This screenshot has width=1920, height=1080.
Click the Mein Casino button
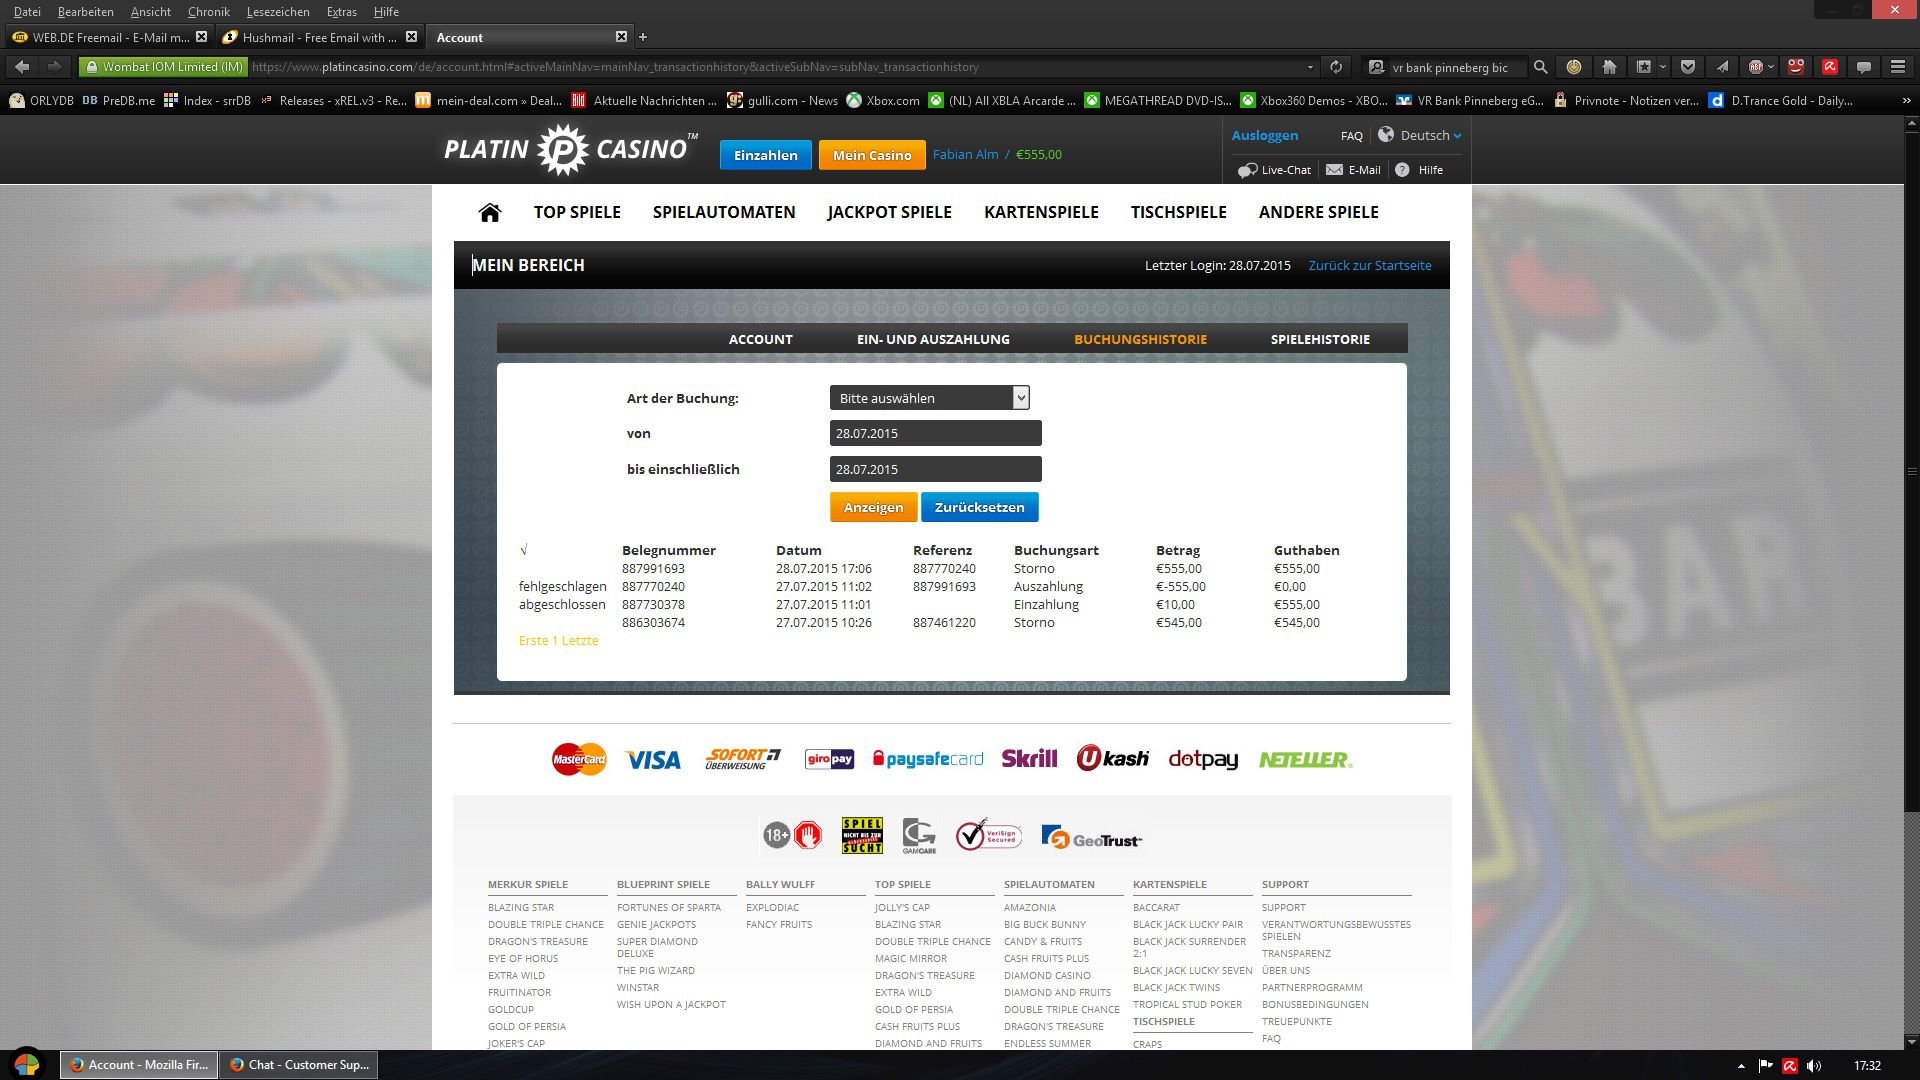click(872, 155)
